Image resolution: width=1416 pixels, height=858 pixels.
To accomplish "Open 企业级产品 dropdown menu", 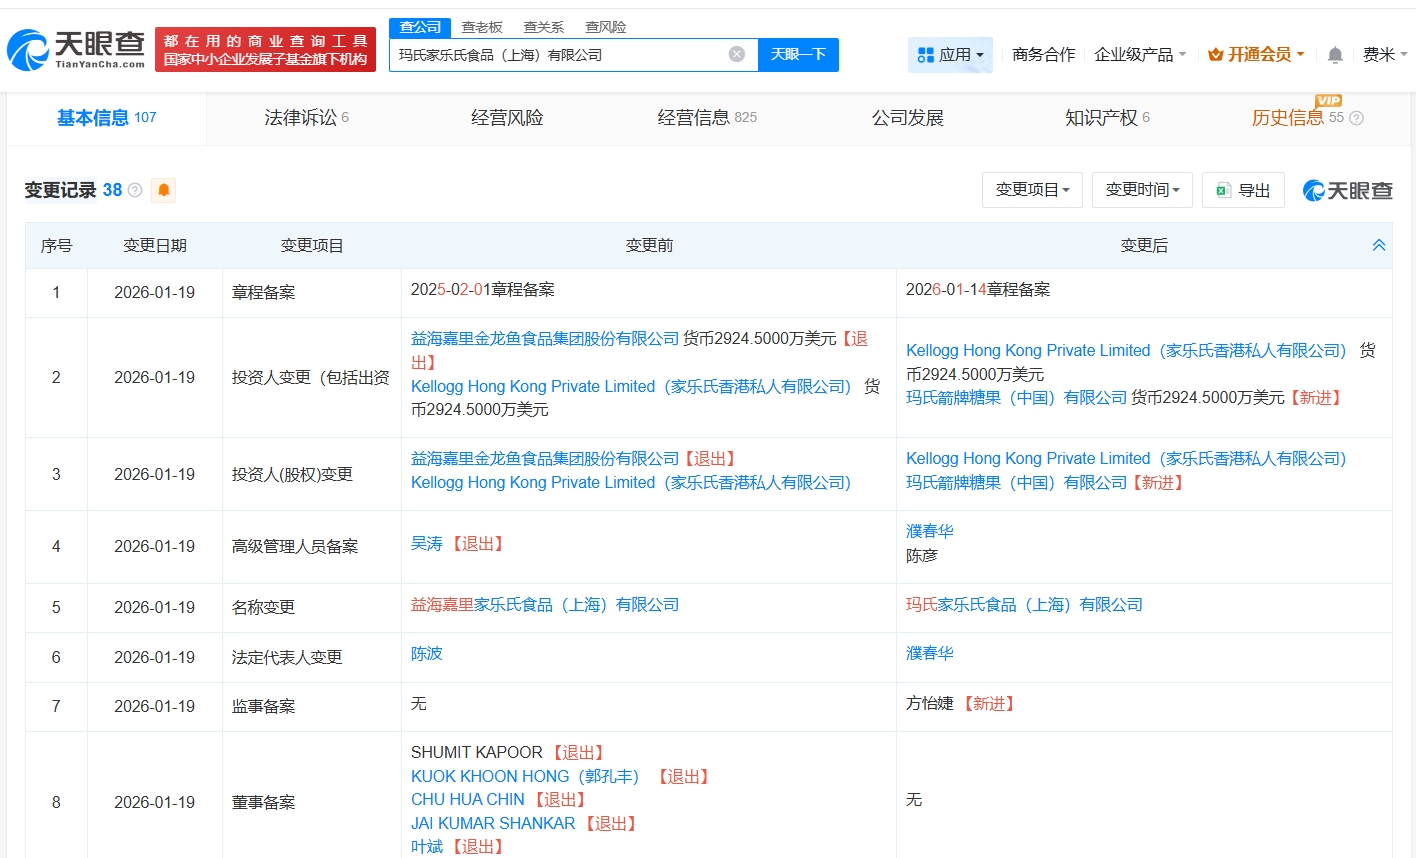I will coord(1140,55).
